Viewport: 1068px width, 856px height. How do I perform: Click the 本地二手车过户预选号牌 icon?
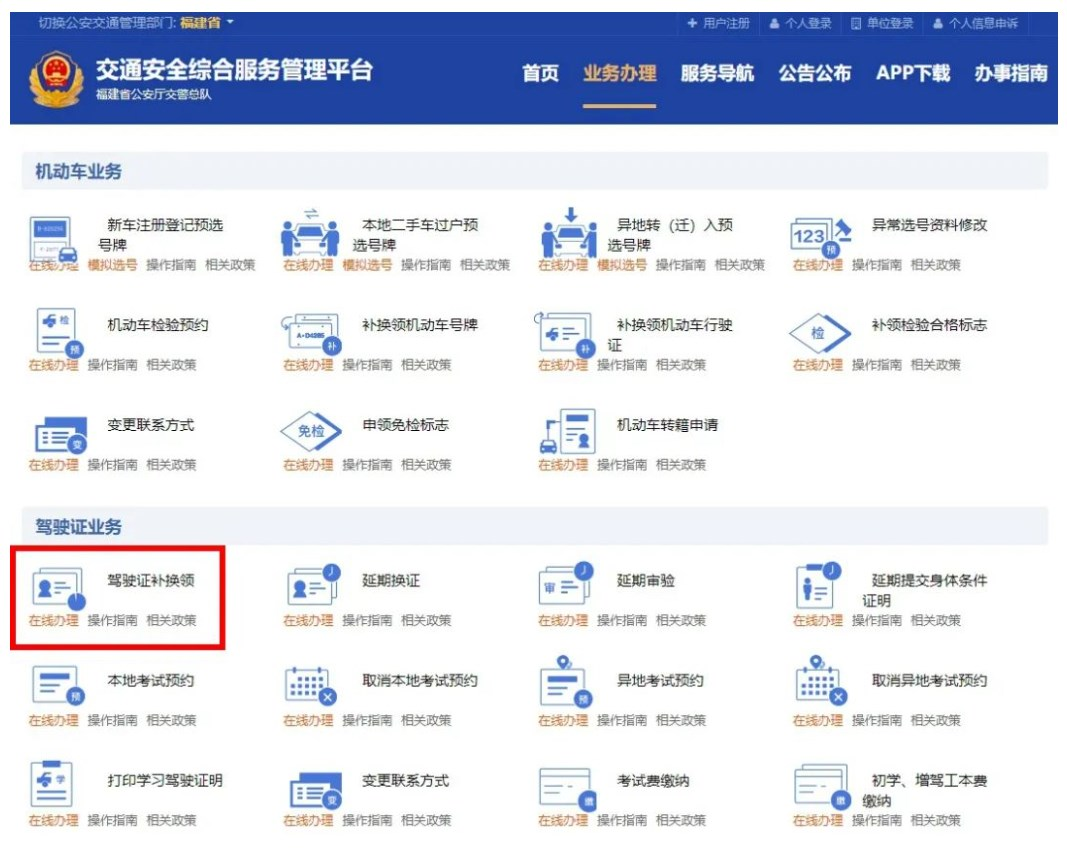coord(309,234)
